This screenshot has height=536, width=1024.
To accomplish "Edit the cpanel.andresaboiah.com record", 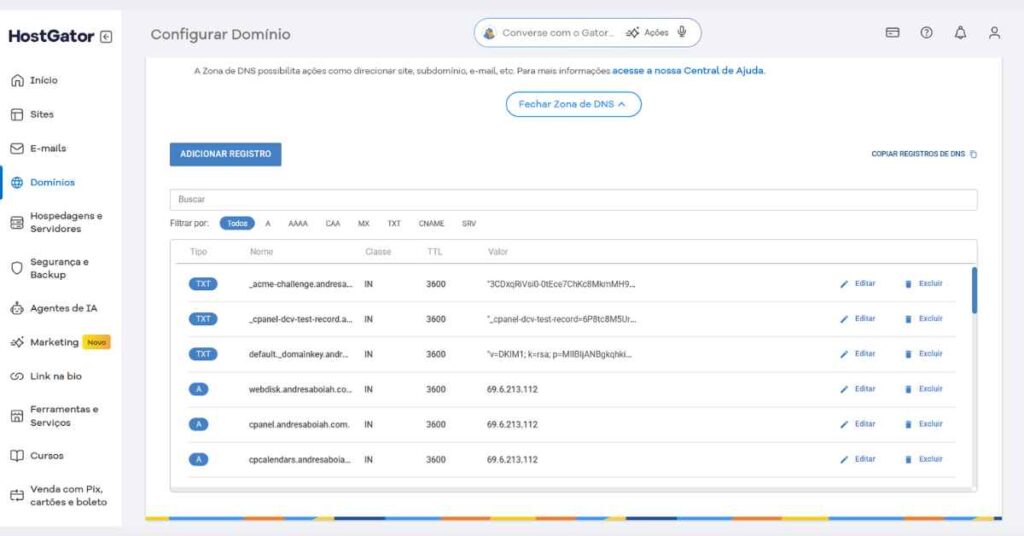I will coord(858,424).
